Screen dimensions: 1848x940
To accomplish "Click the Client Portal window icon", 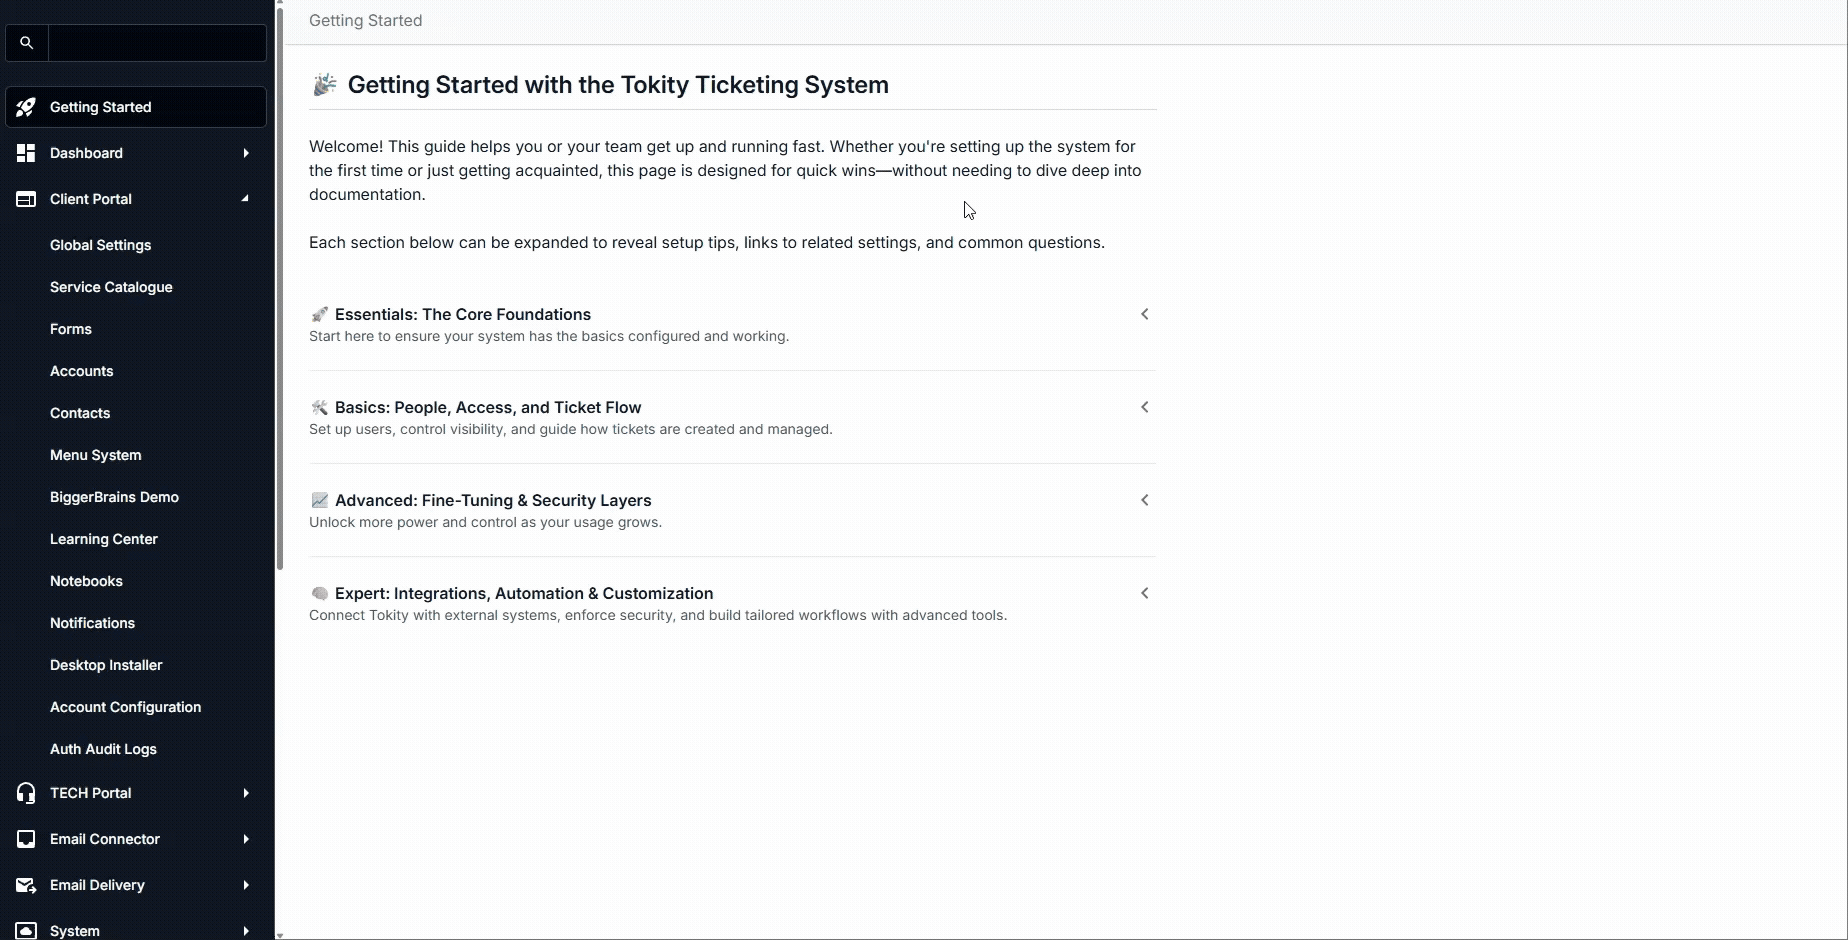I will [x=26, y=199].
